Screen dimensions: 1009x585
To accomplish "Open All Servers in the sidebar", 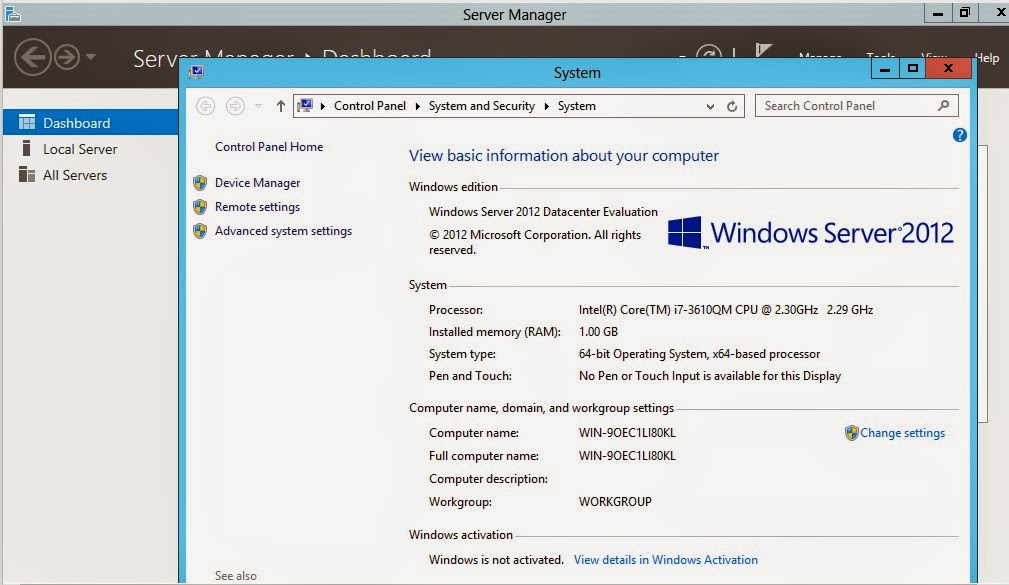I will [74, 175].
